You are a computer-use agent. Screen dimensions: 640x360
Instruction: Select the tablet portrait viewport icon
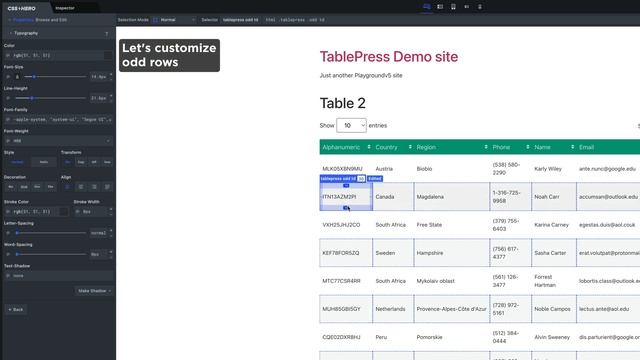point(453,7)
